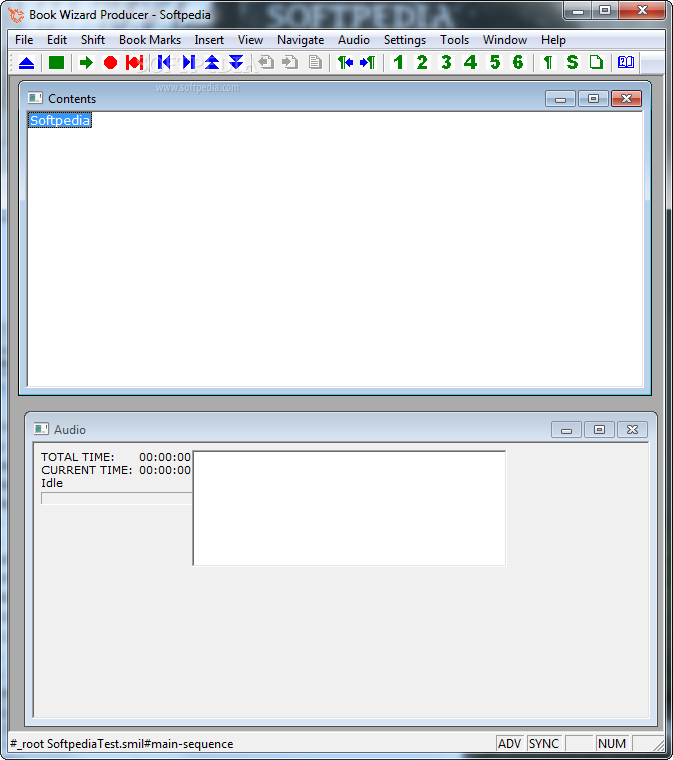Image resolution: width=673 pixels, height=760 pixels.
Task: Open the Tools menu
Action: click(454, 40)
